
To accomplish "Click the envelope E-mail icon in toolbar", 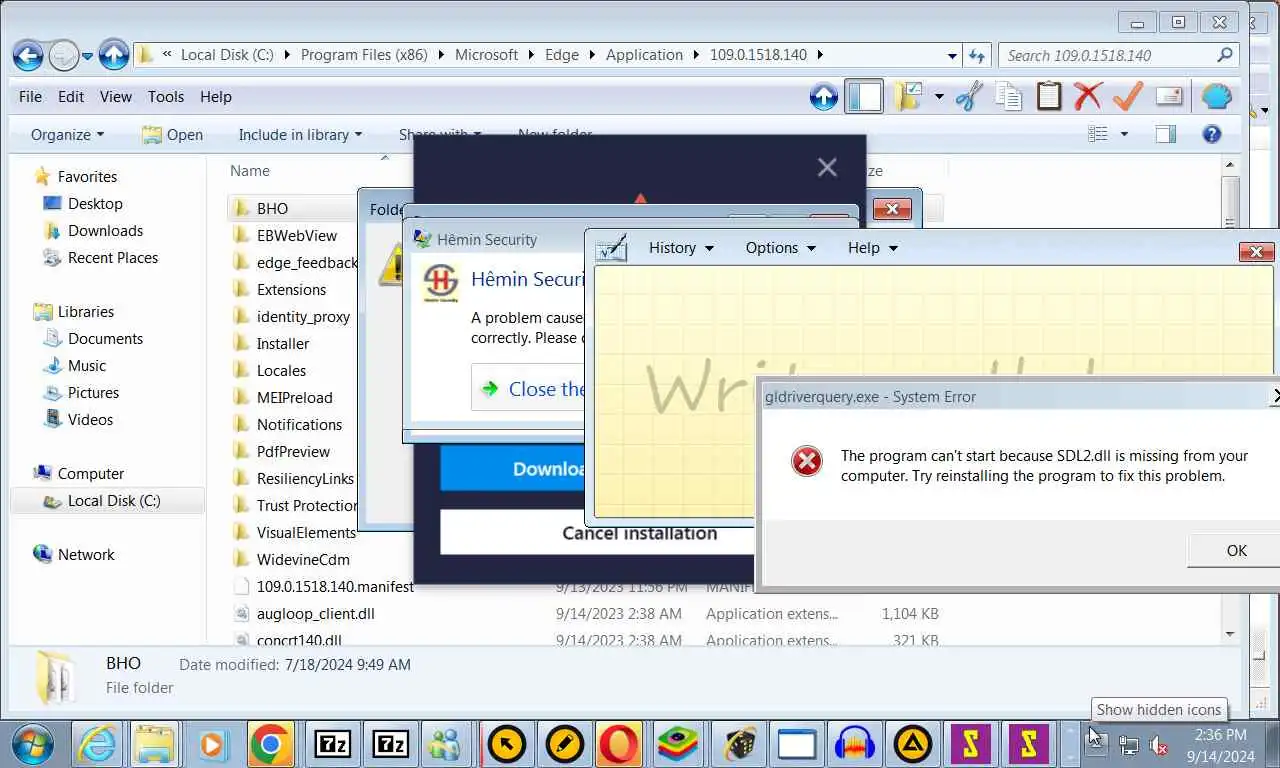I will (1169, 97).
